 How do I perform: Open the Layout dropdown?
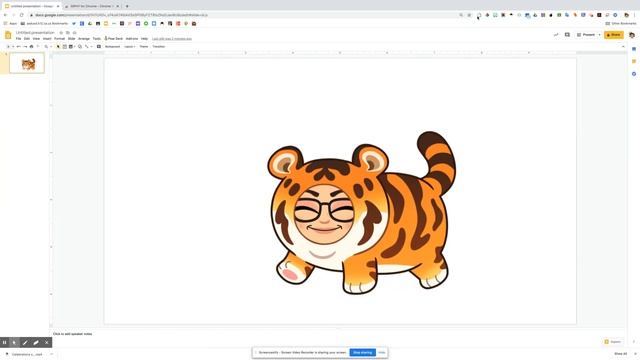coord(130,47)
